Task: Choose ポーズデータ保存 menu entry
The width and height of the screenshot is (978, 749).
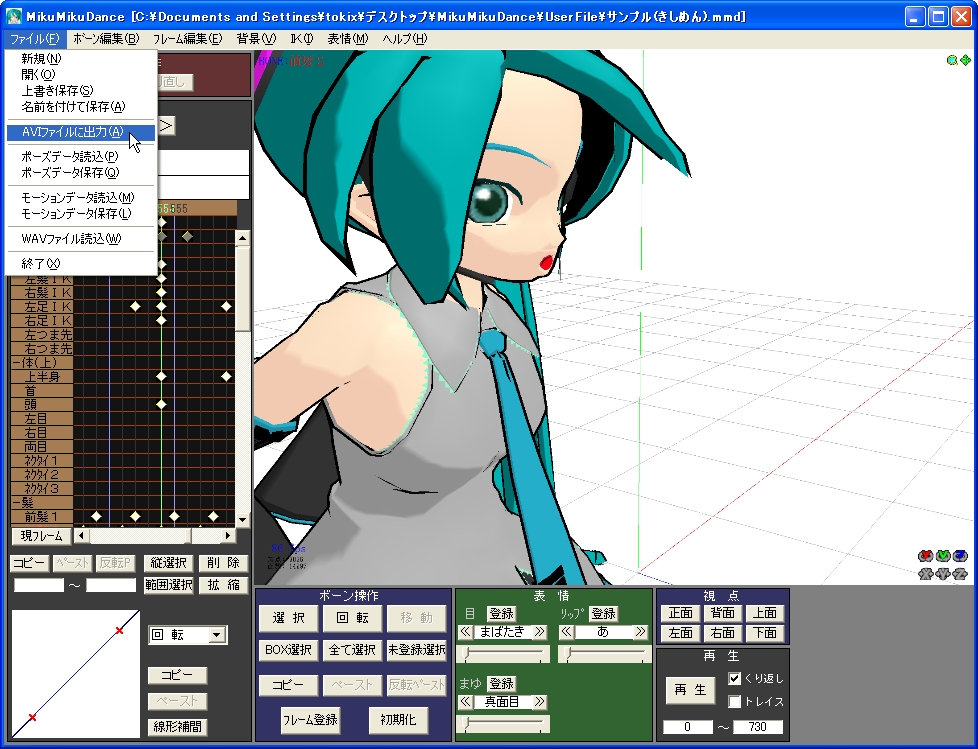Action: click(x=81, y=172)
